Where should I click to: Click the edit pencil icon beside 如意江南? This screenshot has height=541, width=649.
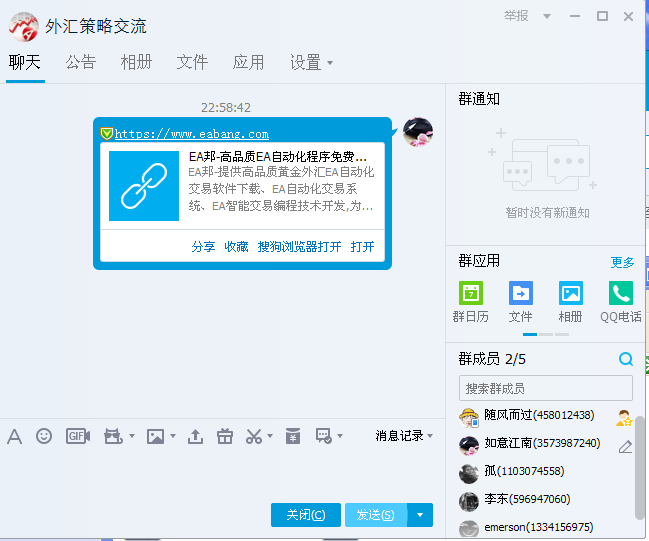click(625, 447)
